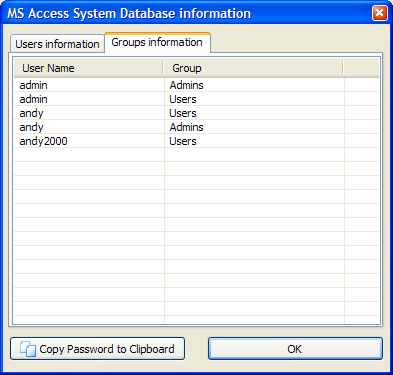Confirm the dialog with OK
This screenshot has width=393, height=375.
coord(295,349)
